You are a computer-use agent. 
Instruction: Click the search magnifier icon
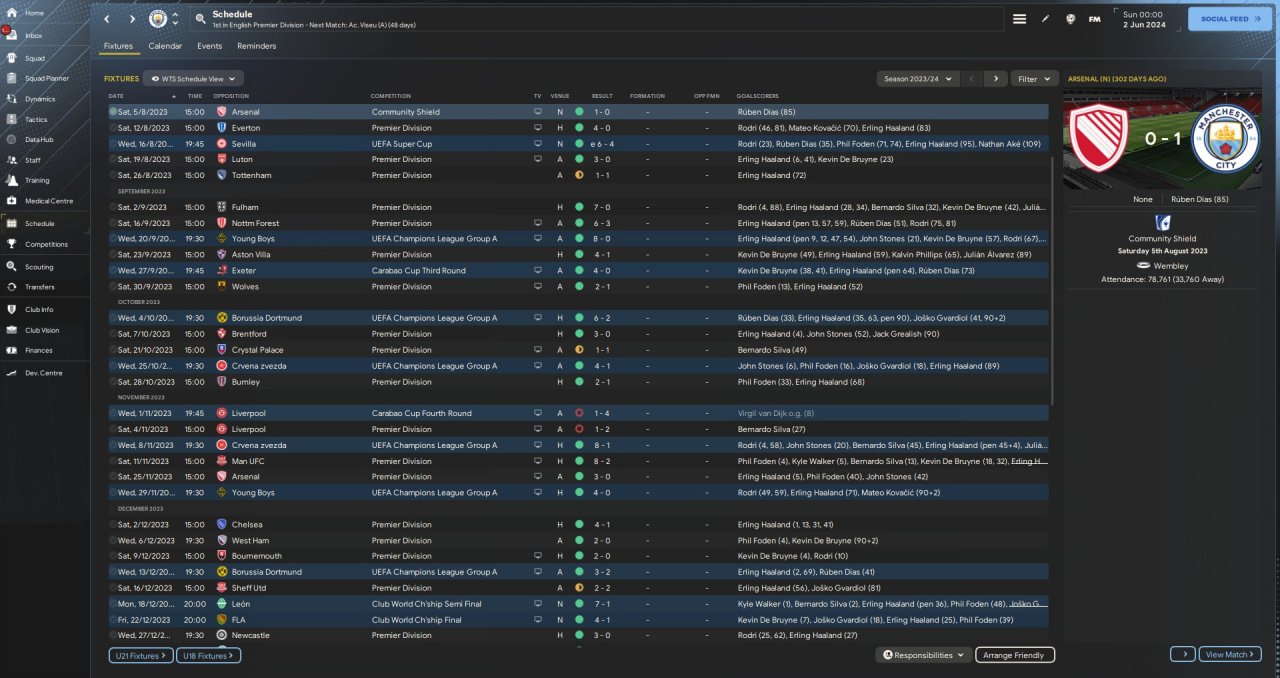(x=201, y=19)
